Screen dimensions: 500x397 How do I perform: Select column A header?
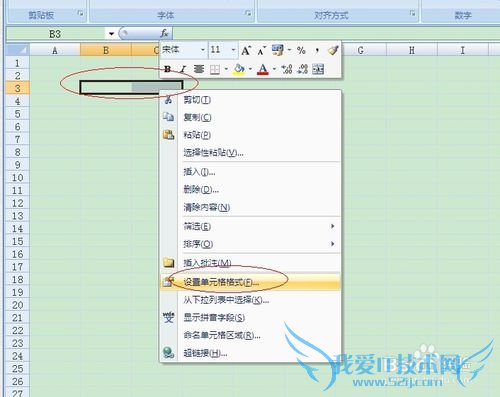pos(55,50)
